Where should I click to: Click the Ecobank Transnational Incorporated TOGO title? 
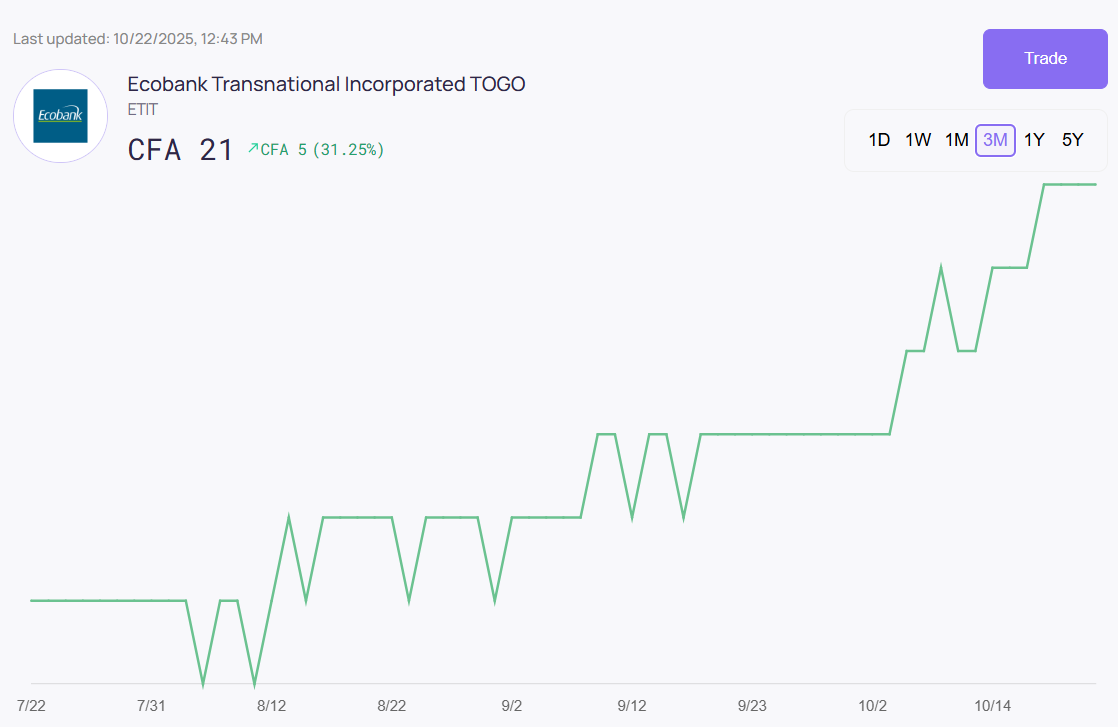pos(326,84)
